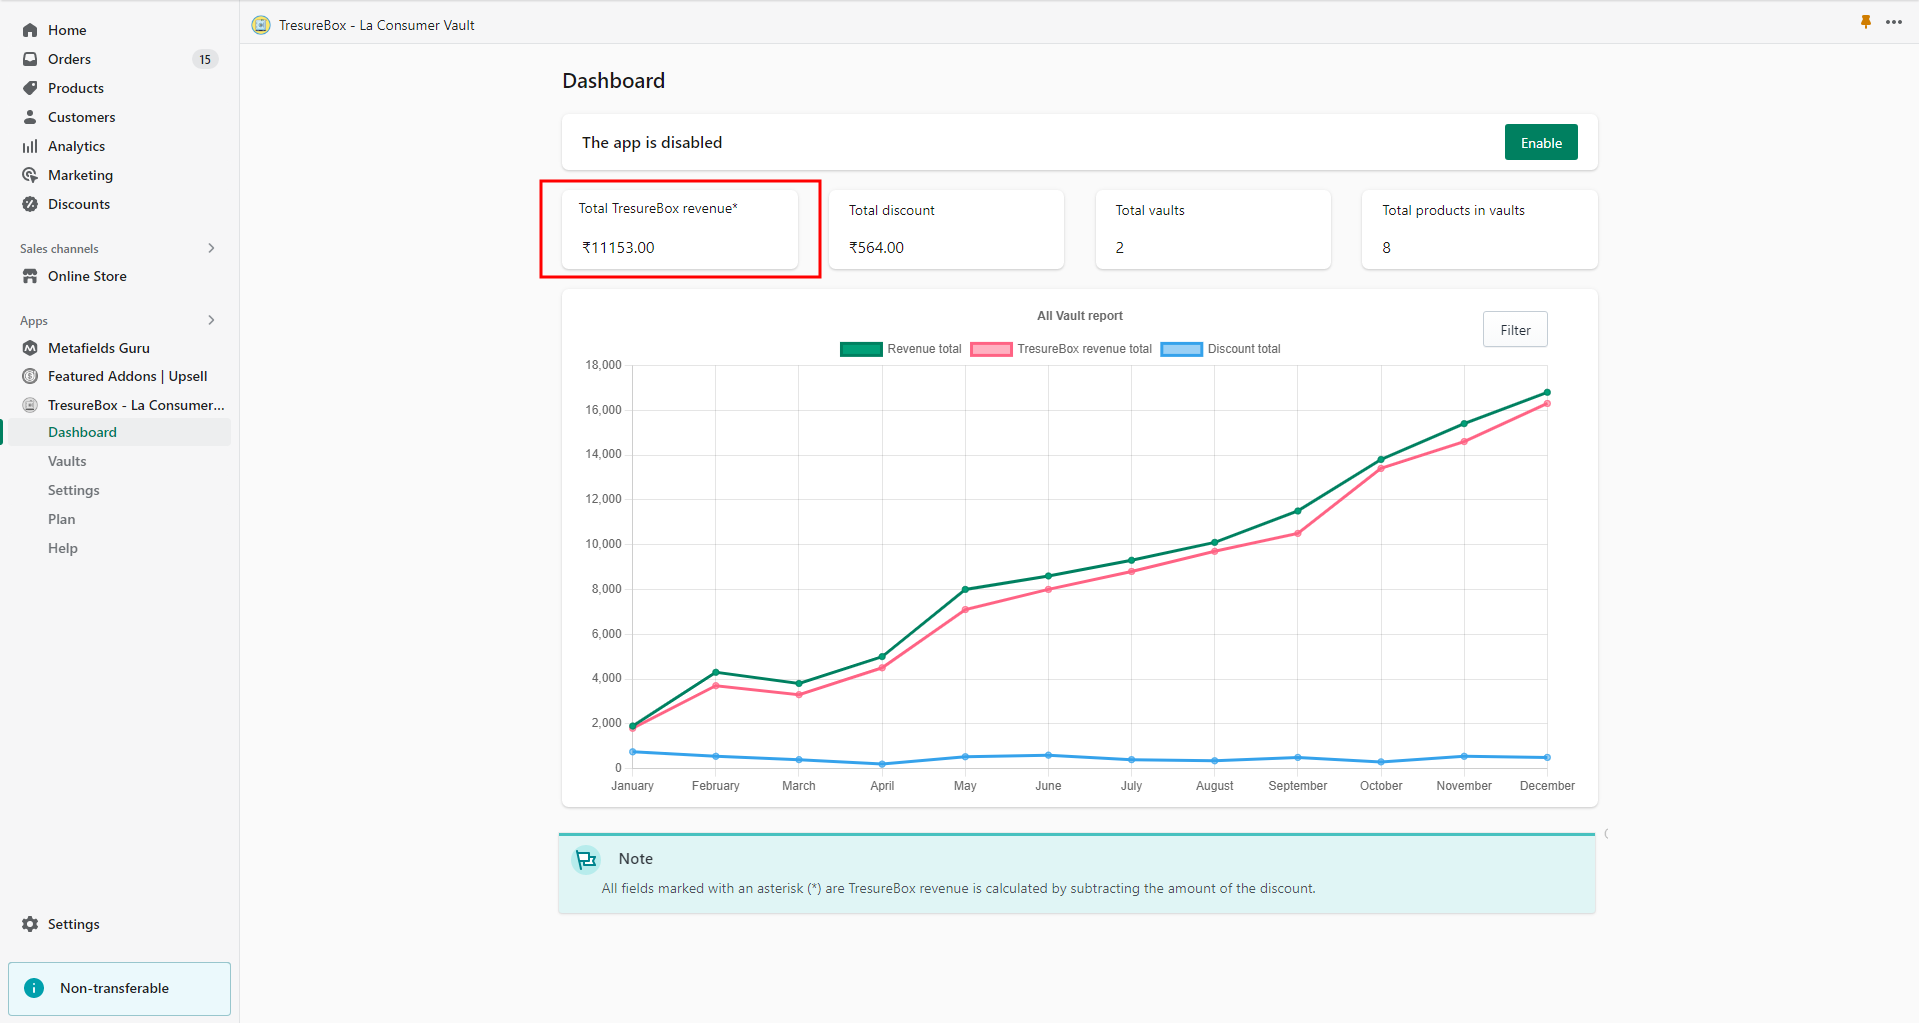Open the TresureBox Settings subpage

[74, 490]
